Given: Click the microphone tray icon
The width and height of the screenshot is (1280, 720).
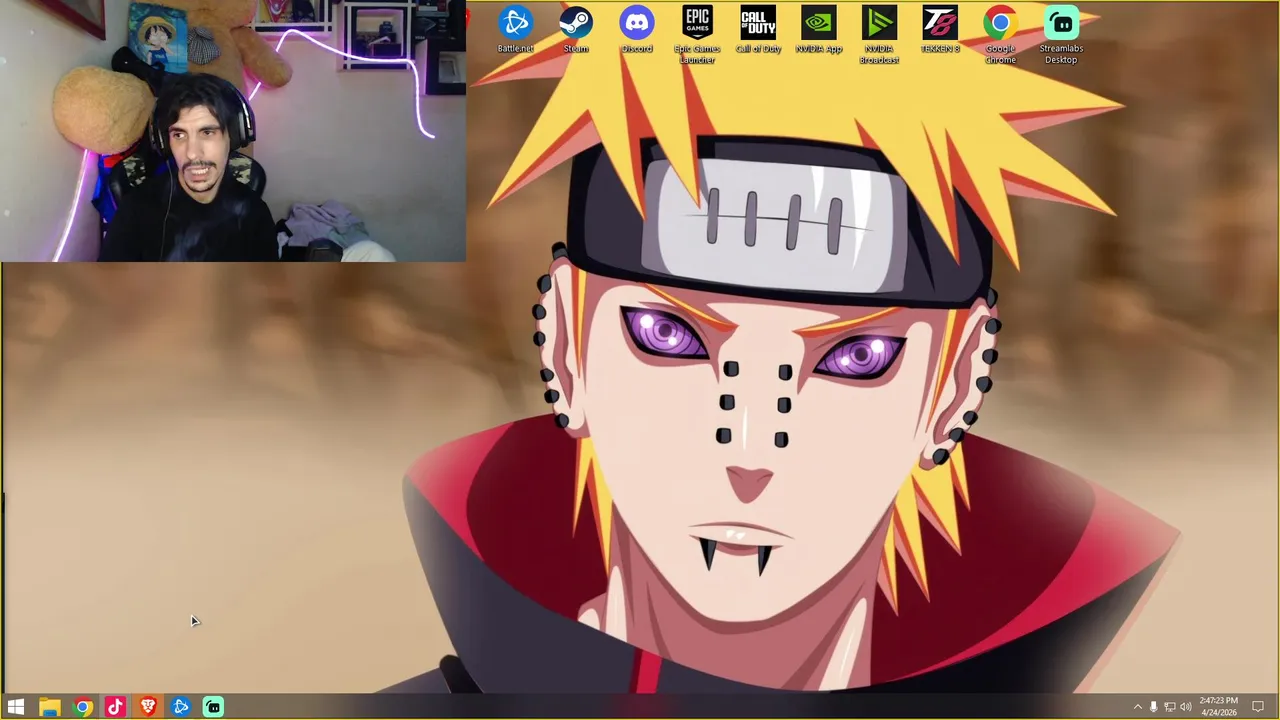Looking at the screenshot, I should (x=1153, y=707).
